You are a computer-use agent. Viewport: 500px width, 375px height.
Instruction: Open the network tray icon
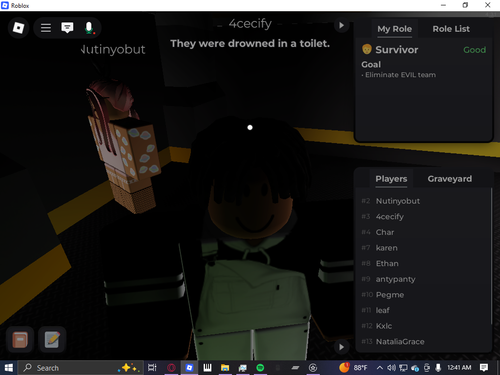(403, 368)
